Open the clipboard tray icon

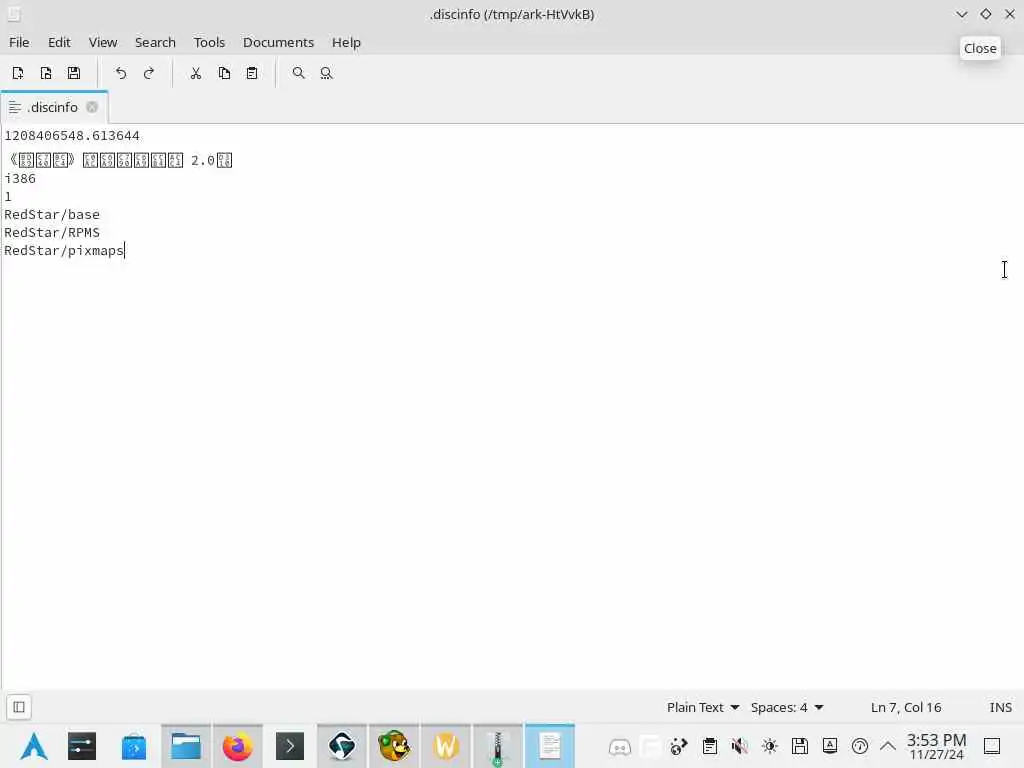coord(710,746)
